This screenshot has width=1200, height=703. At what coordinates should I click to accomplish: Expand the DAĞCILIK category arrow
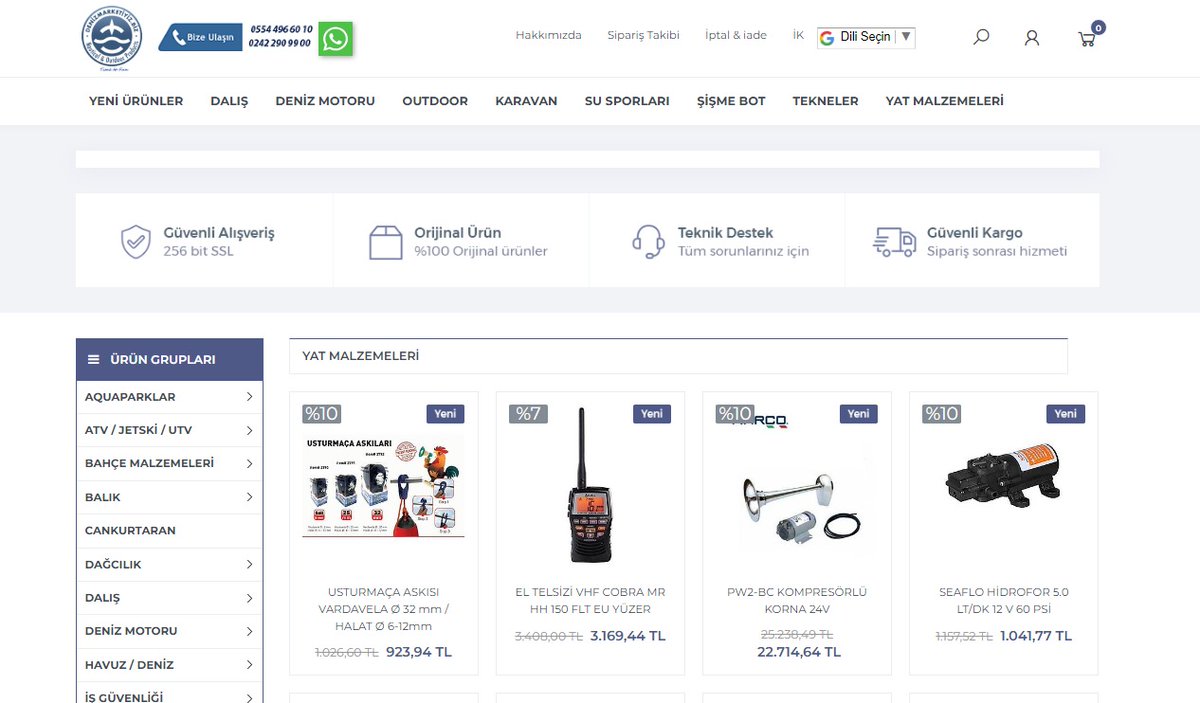pos(249,564)
